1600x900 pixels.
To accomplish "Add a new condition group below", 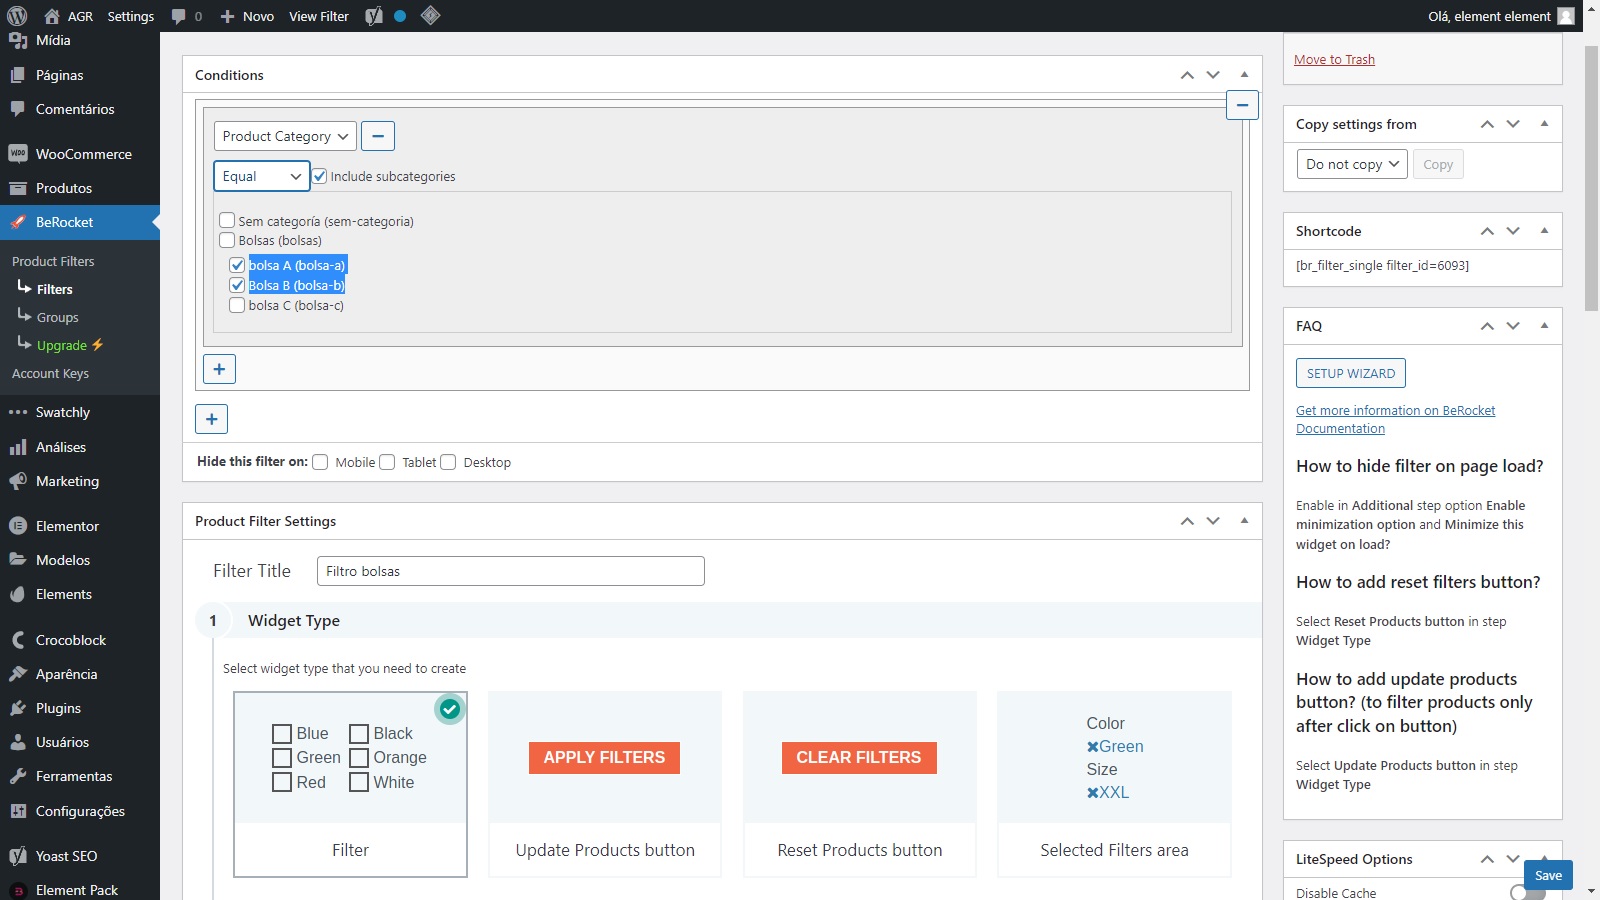I will click(x=211, y=419).
